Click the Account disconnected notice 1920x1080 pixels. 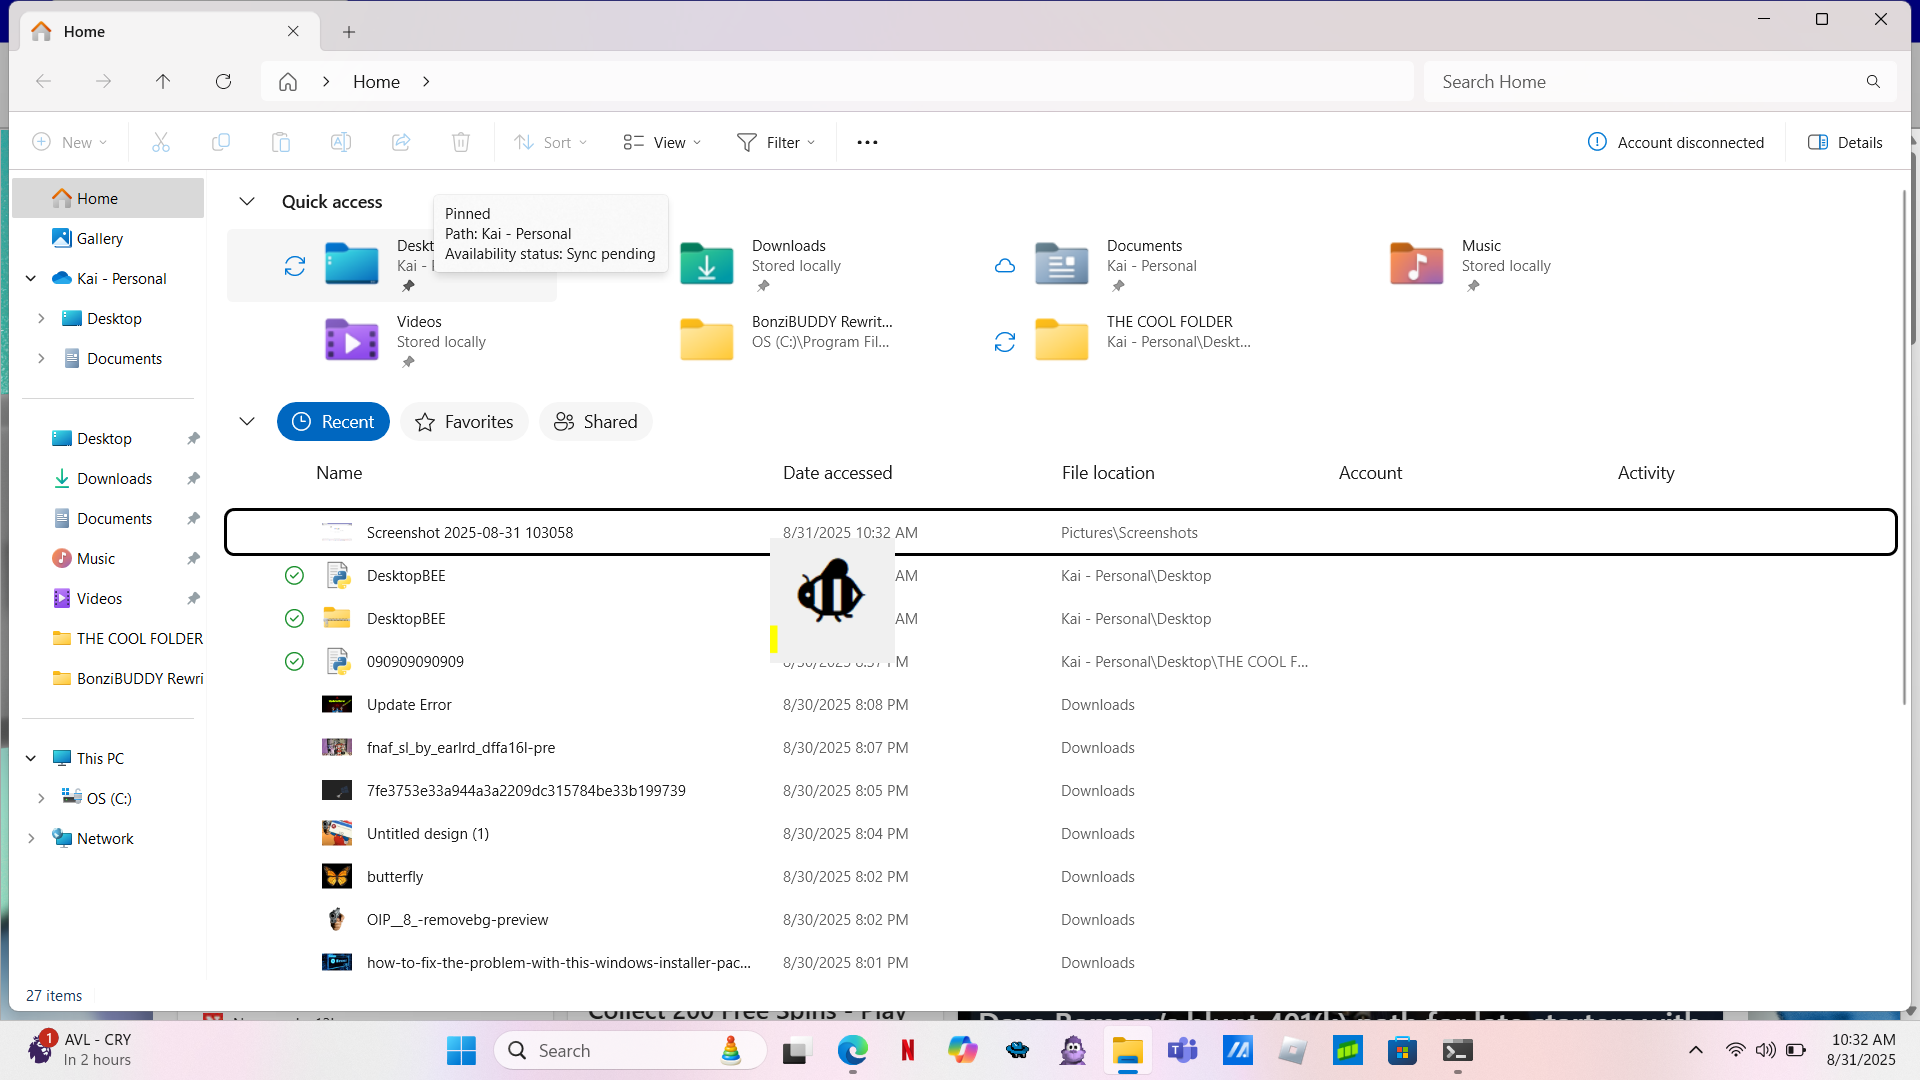click(x=1676, y=142)
